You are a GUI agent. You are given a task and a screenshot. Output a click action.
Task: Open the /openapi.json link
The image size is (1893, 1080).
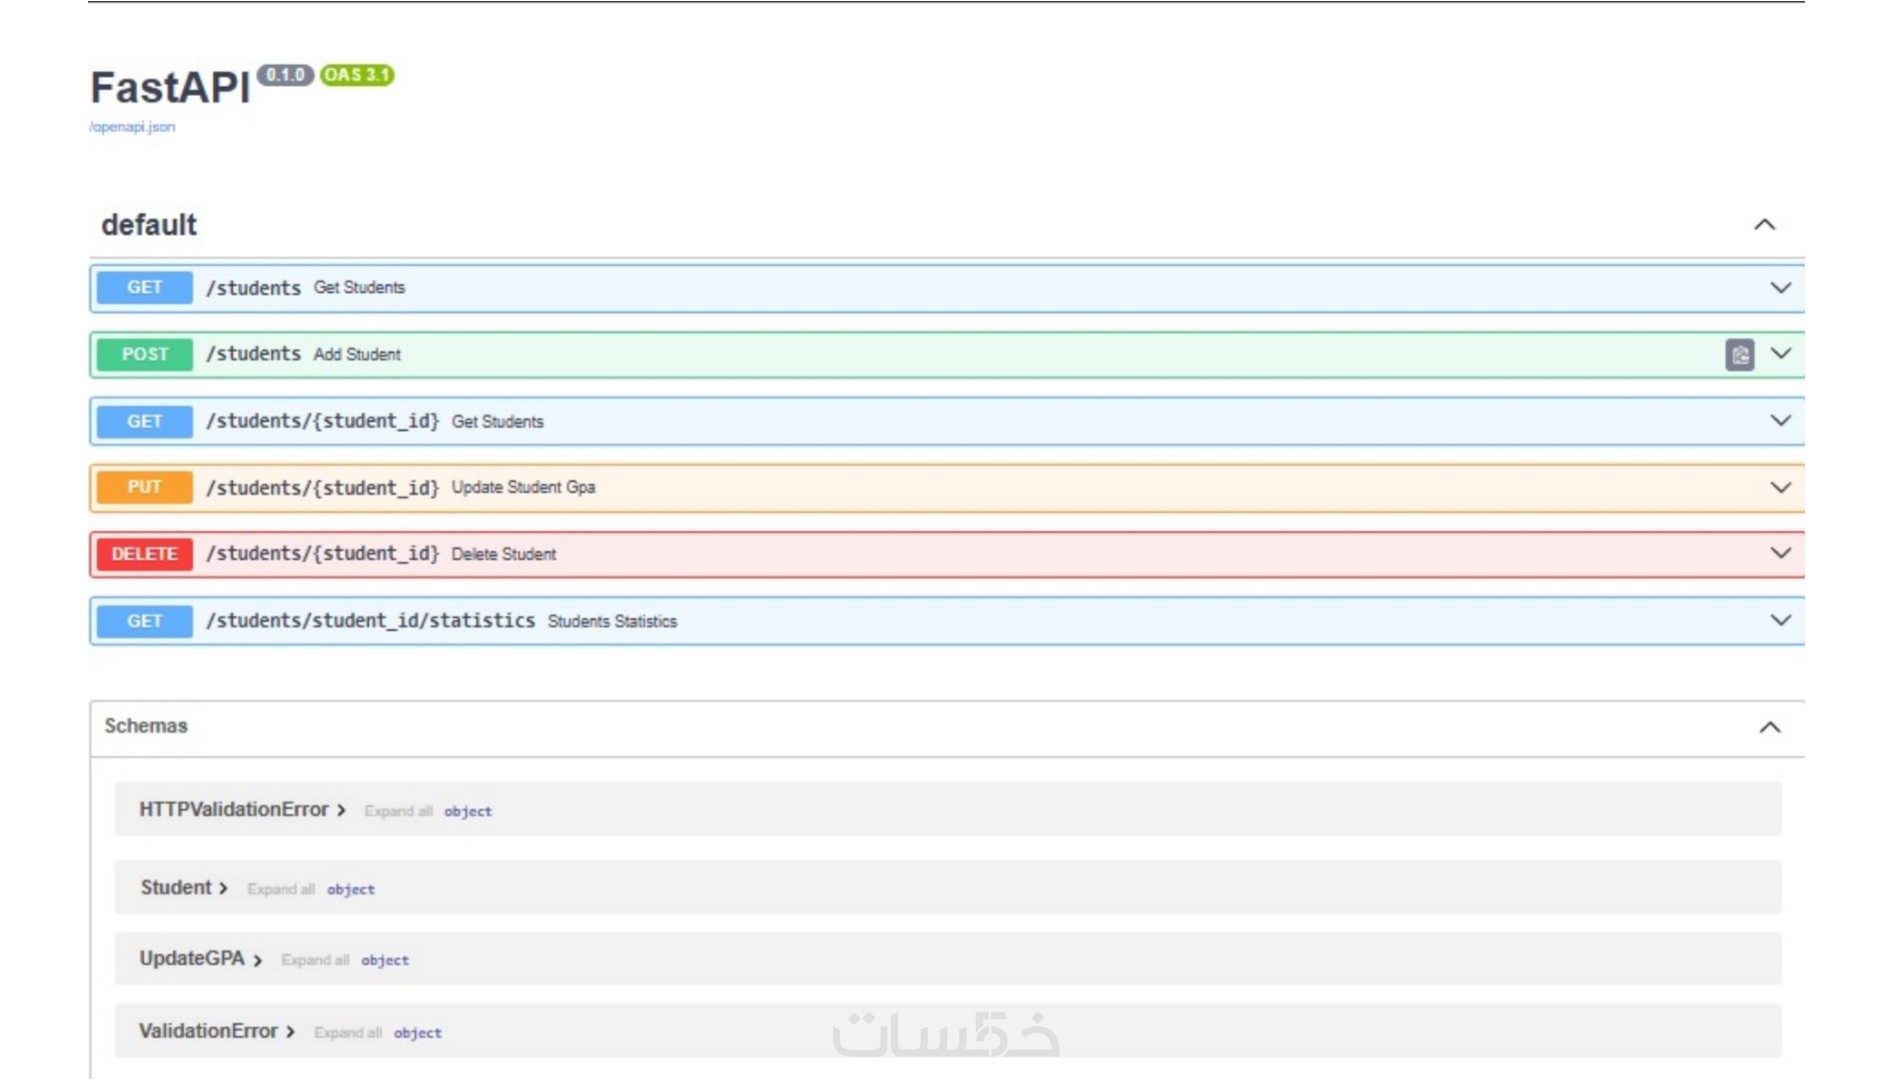point(132,127)
